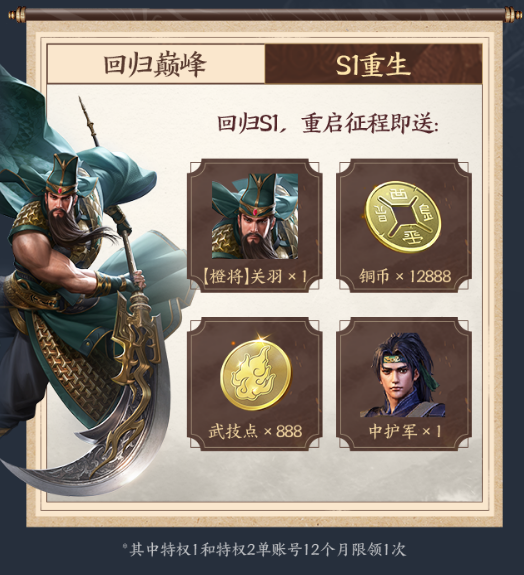
Task: Click the 【橙将】关羽 ×1 label
Action: pyautogui.click(x=254, y=276)
